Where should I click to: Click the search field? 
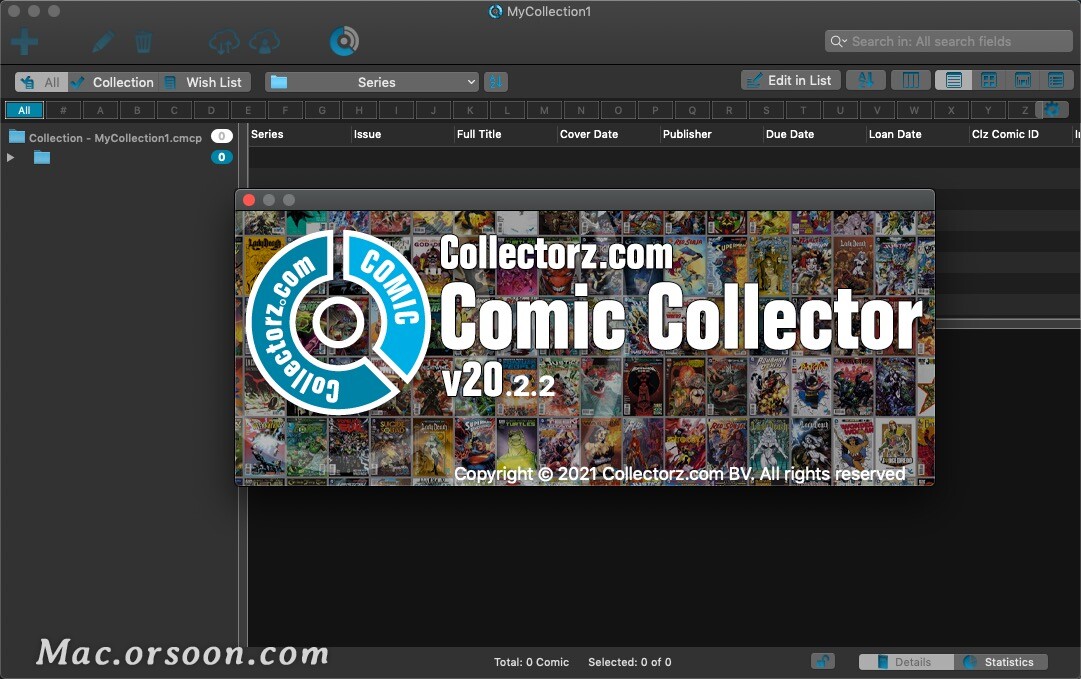(949, 41)
